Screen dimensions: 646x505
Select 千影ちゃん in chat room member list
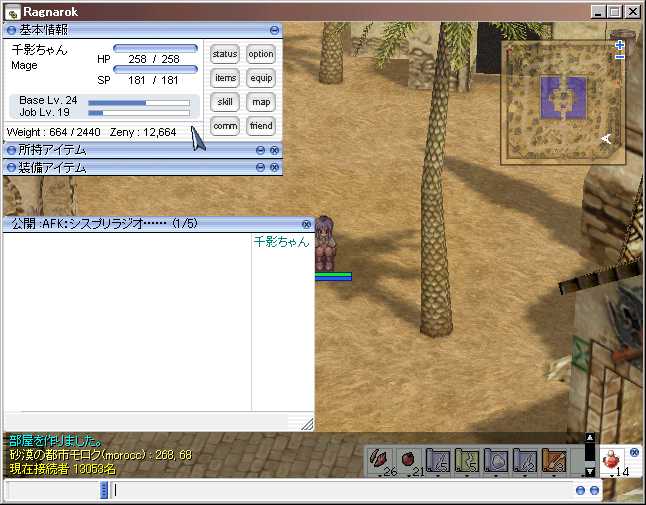click(281, 241)
